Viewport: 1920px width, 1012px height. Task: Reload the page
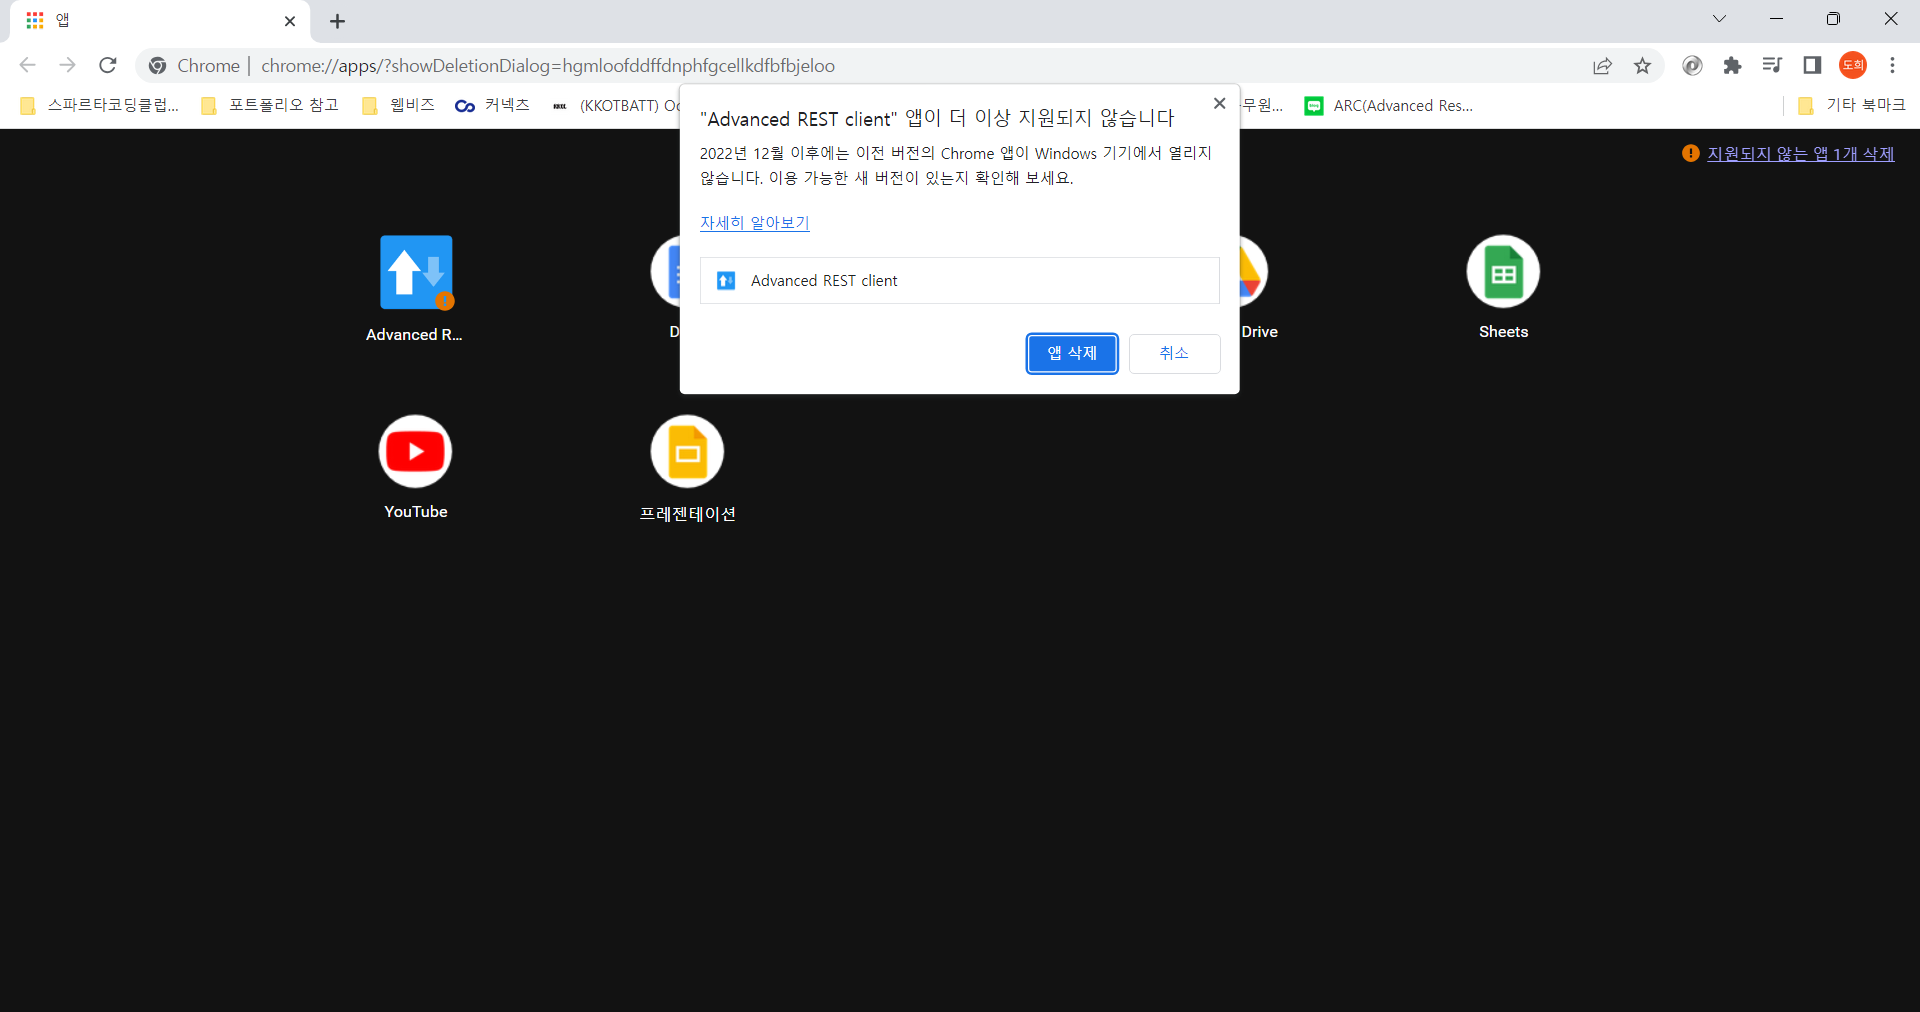[x=108, y=65]
